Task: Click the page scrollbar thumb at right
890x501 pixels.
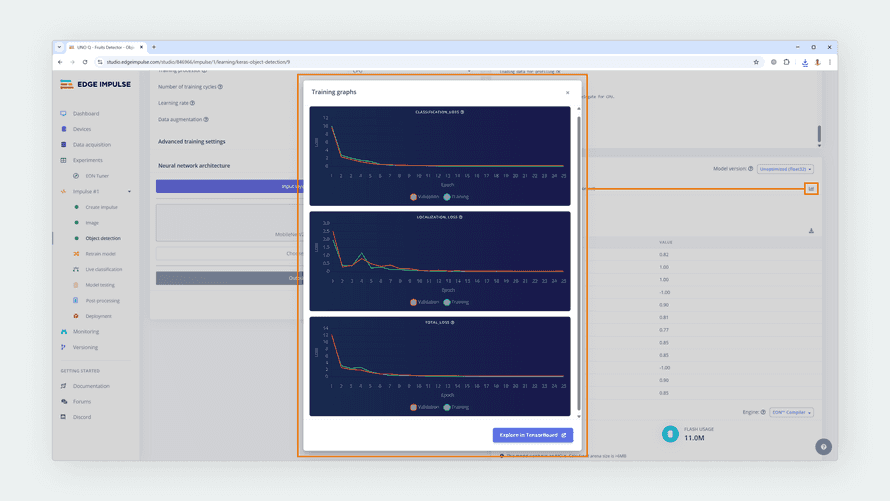Action: 819,134
